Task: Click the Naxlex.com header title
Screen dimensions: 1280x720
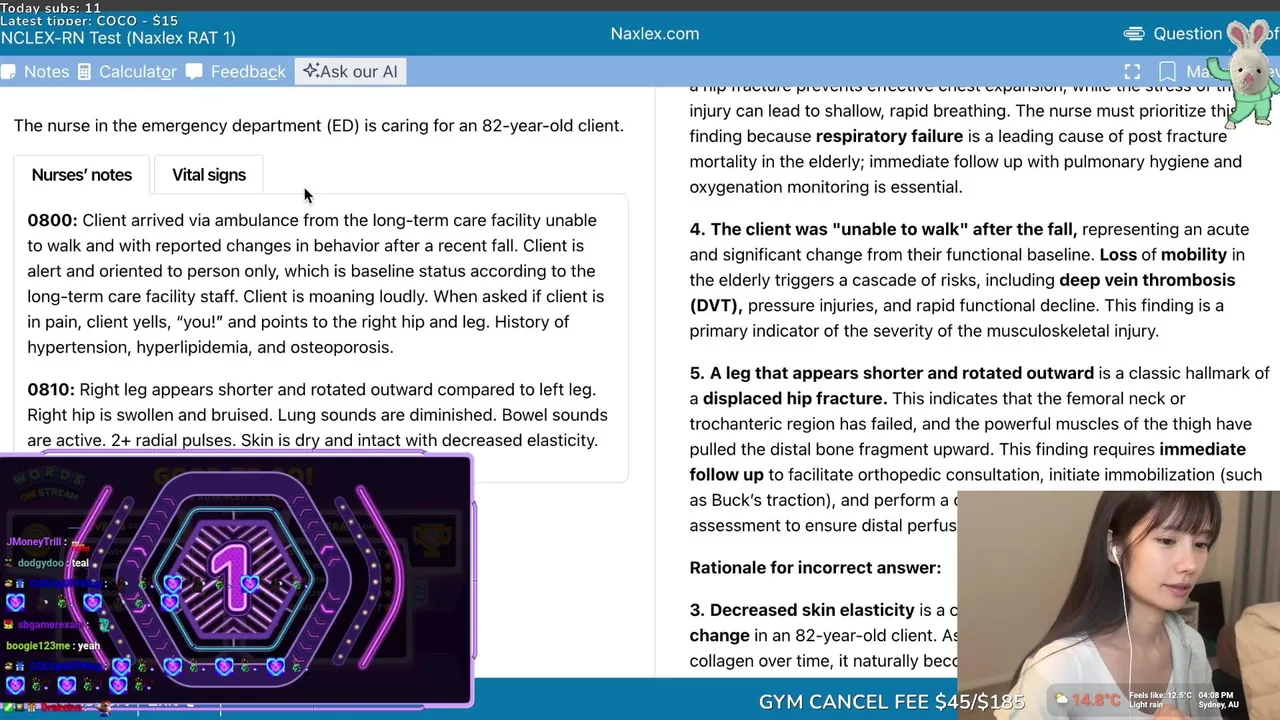Action: pos(655,34)
